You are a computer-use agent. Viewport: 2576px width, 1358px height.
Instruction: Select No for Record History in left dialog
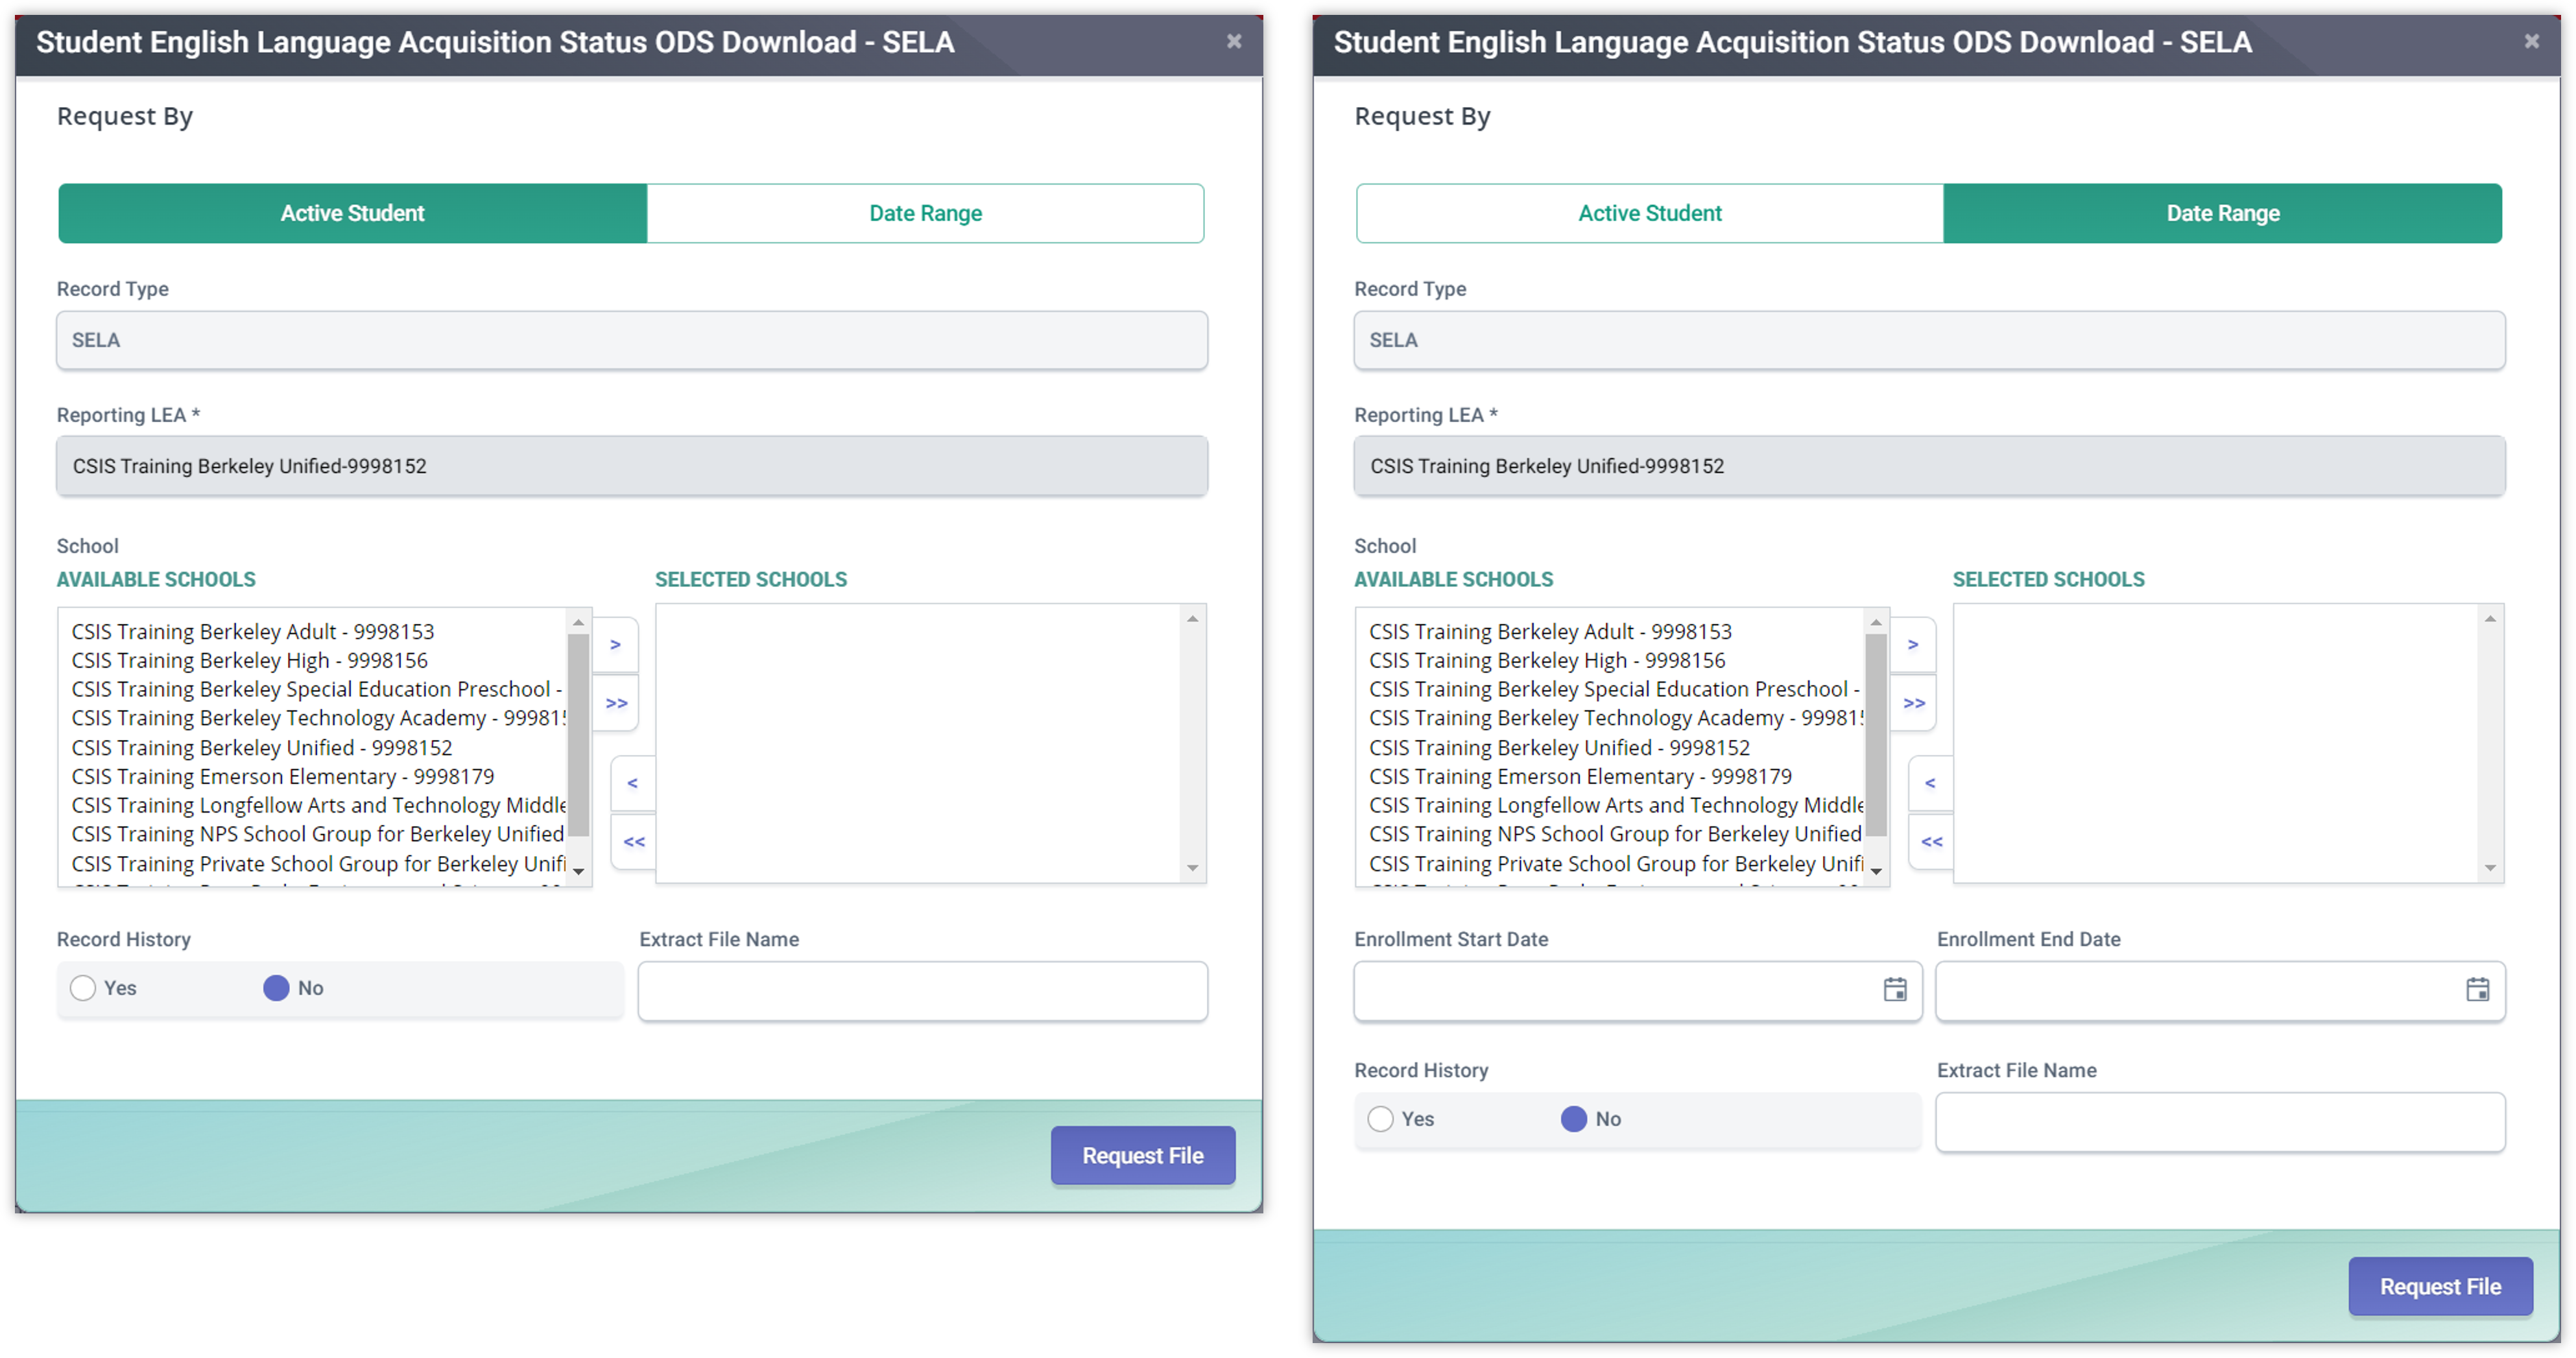(276, 988)
